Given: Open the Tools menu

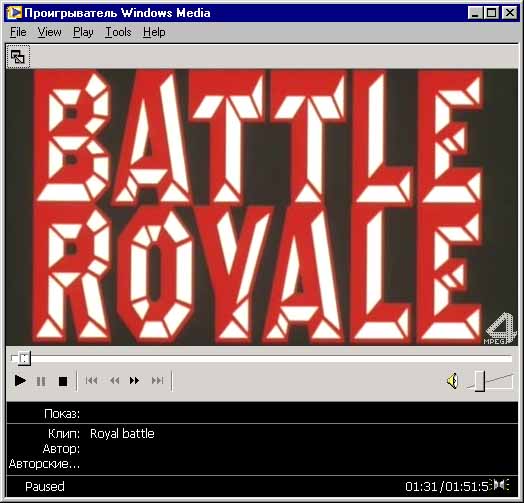Looking at the screenshot, I should click(x=118, y=32).
